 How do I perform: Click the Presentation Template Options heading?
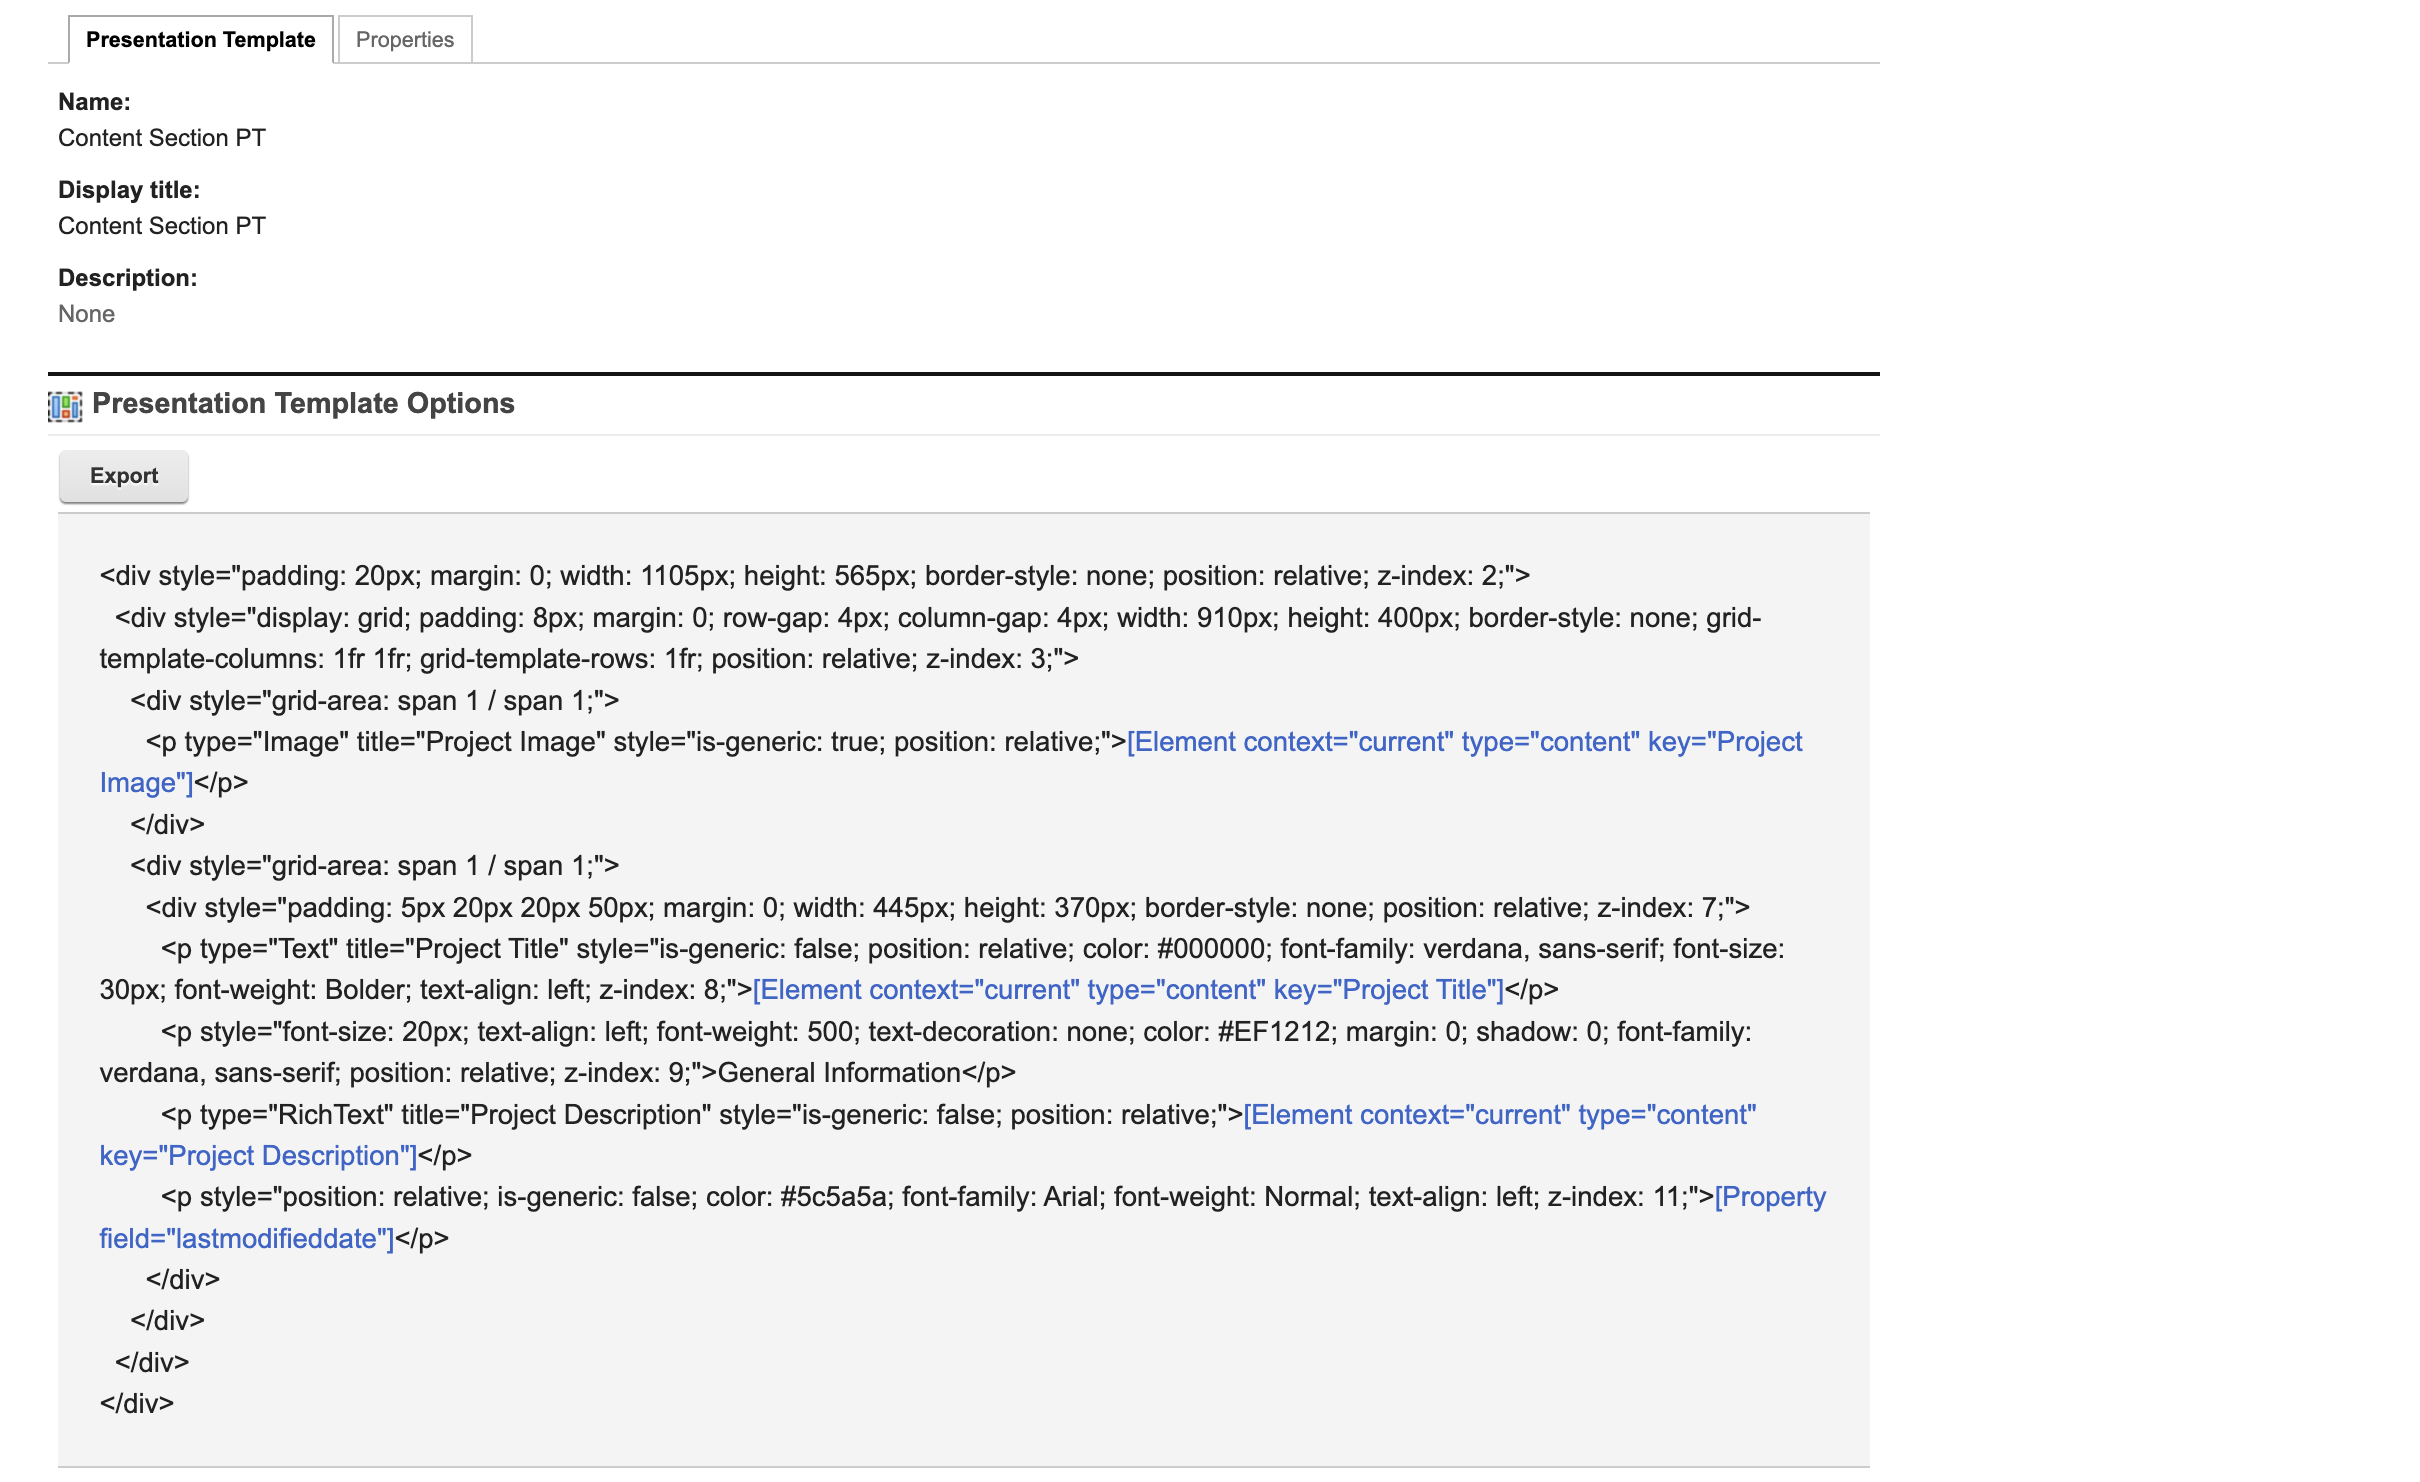303,403
